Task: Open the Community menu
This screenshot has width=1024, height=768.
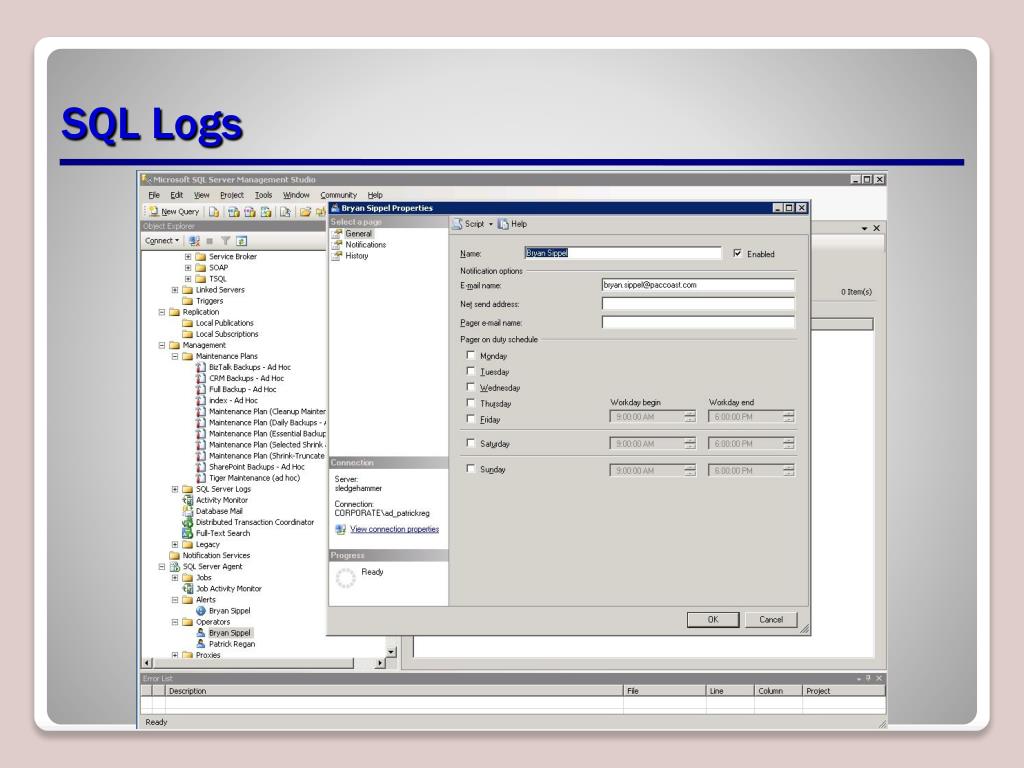Action: coord(338,195)
